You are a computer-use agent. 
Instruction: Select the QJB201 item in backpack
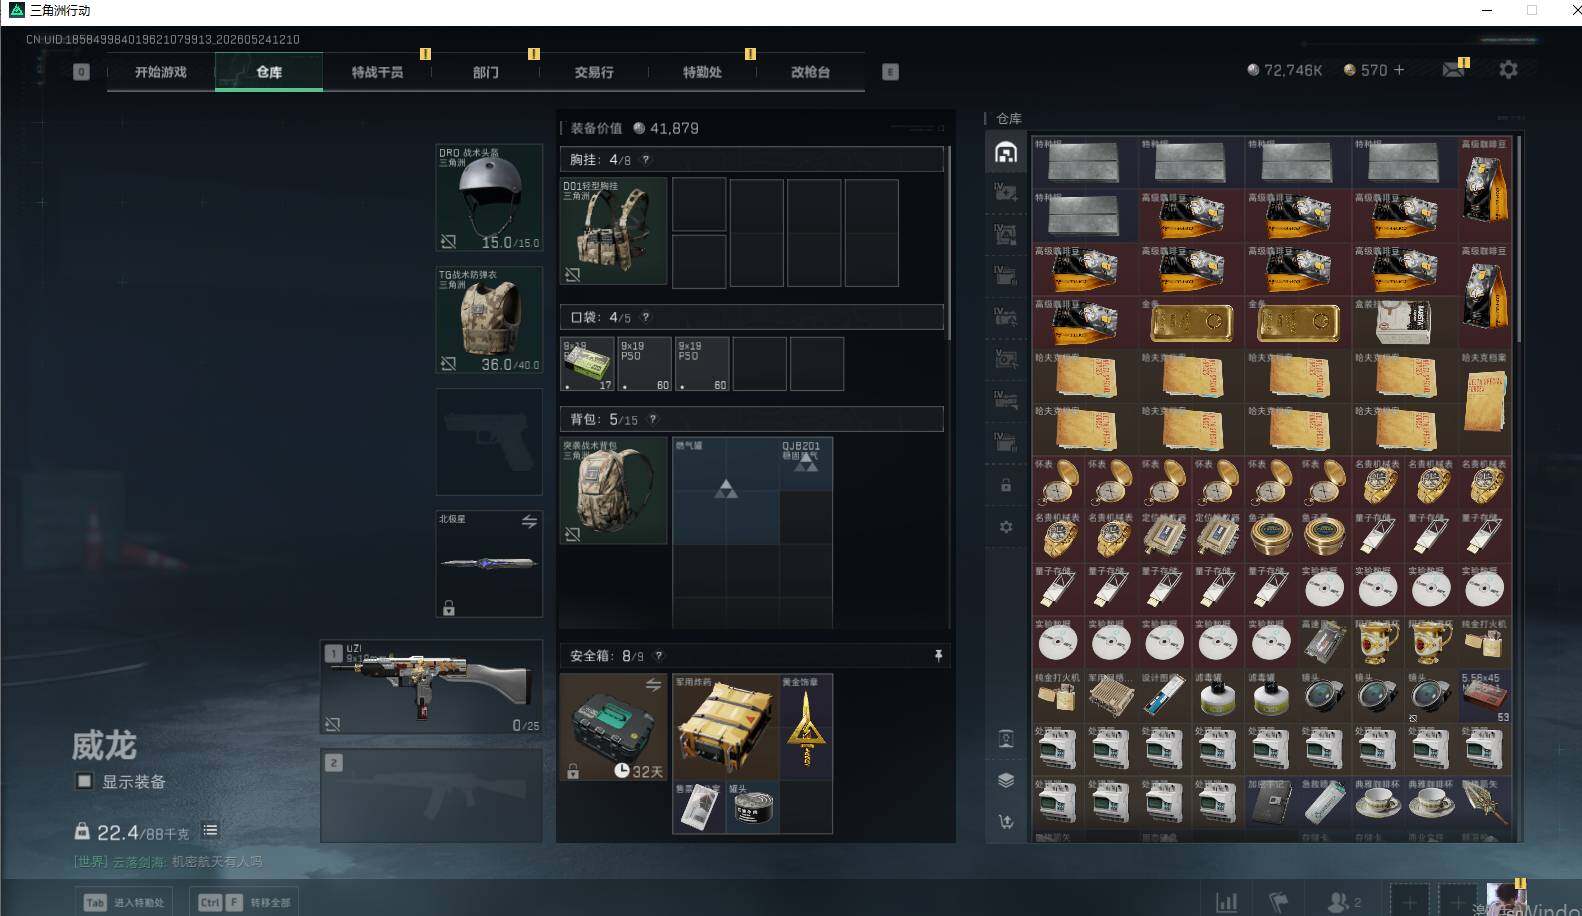pyautogui.click(x=806, y=464)
